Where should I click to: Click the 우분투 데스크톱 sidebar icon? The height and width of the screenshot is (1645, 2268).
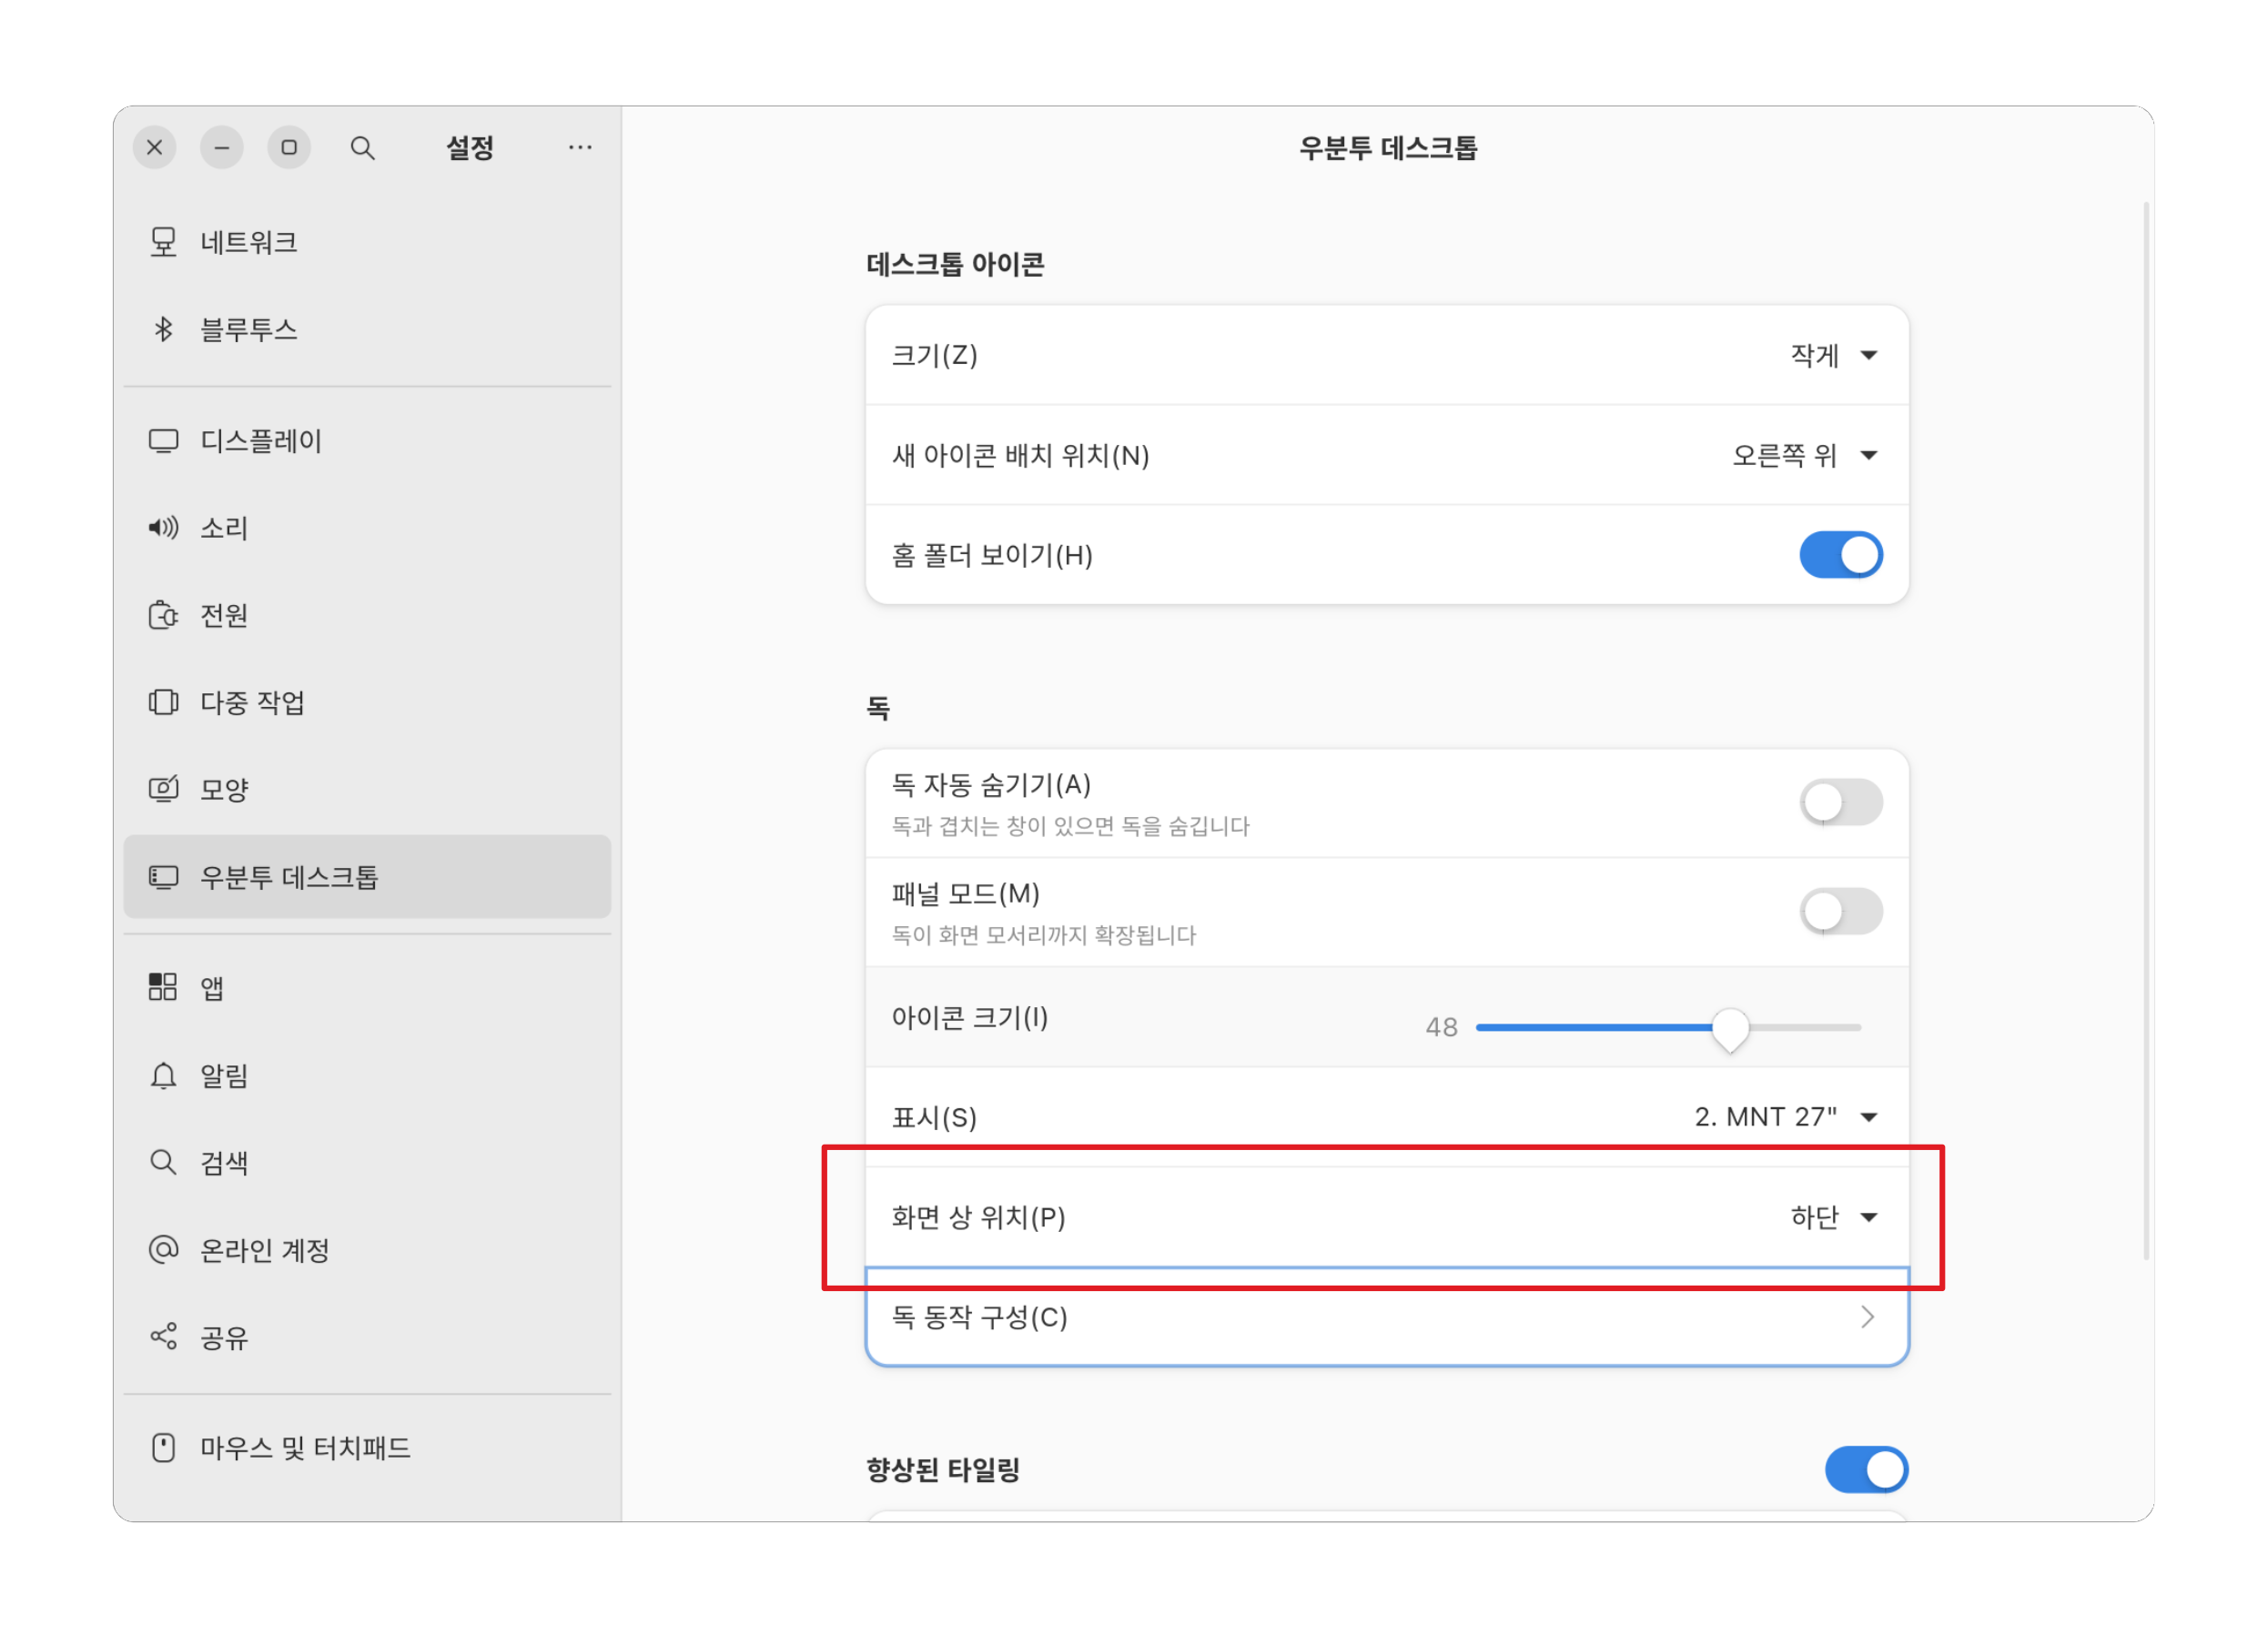[163, 877]
